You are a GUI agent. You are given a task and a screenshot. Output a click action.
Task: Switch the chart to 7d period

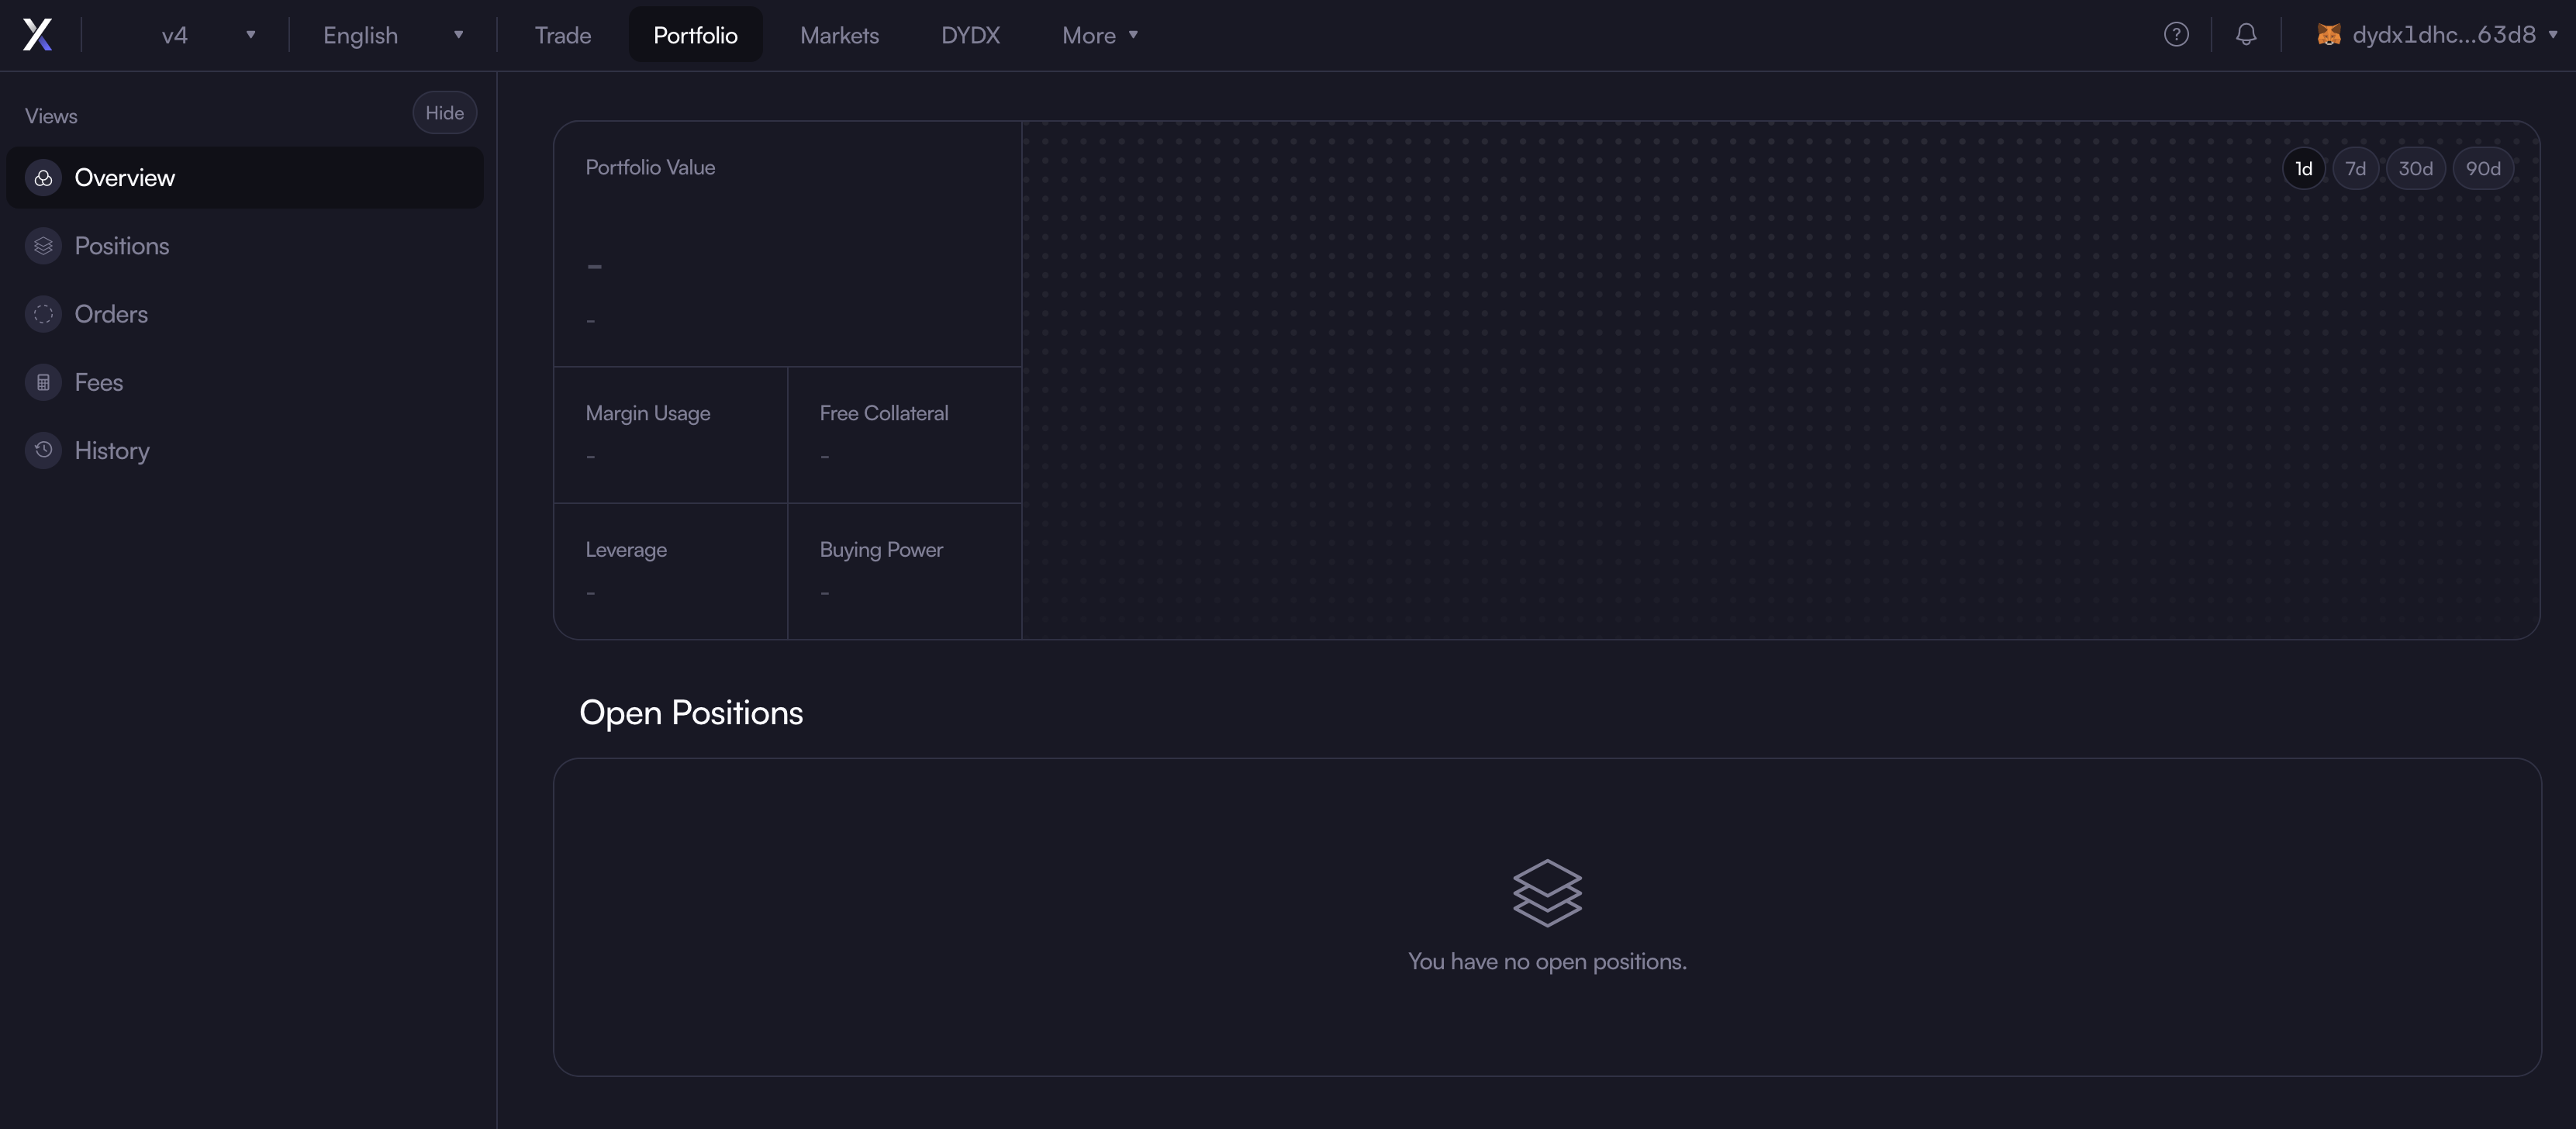click(x=2355, y=169)
